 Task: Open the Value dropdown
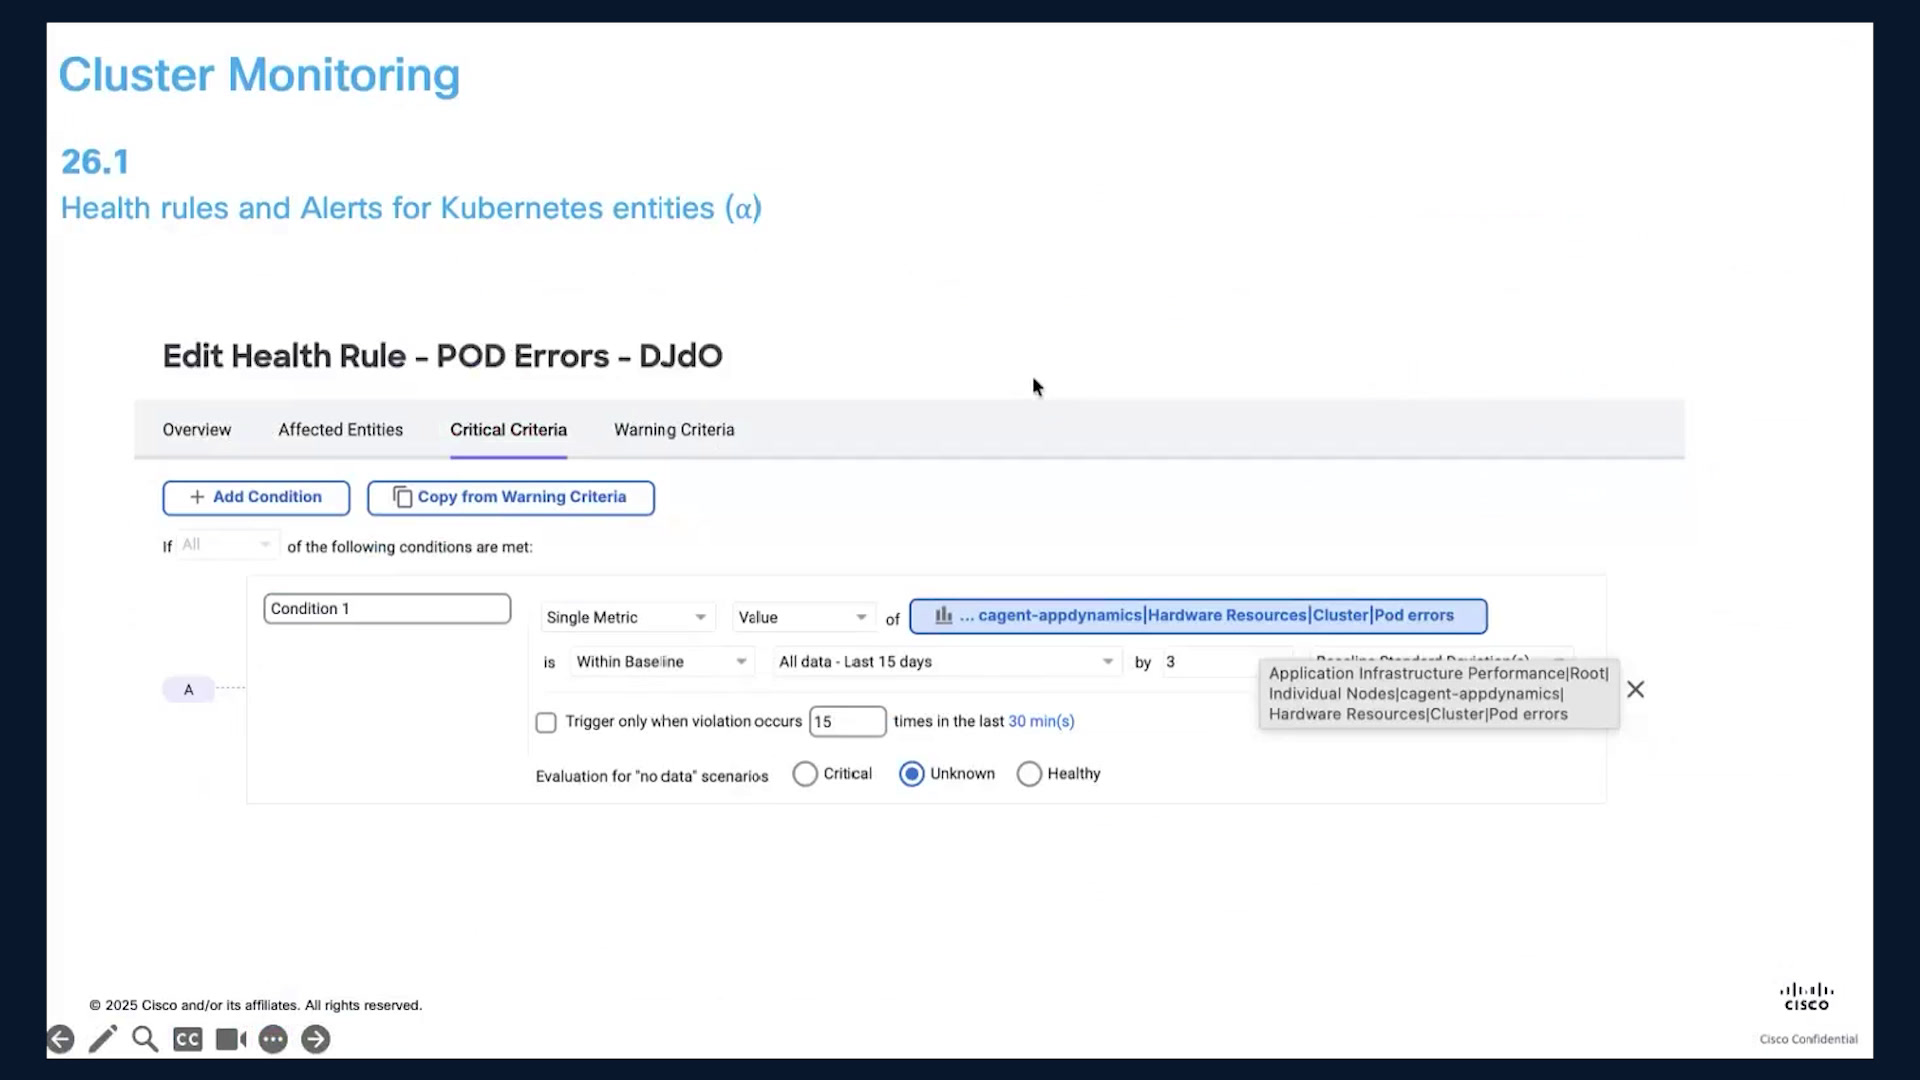pyautogui.click(x=803, y=618)
